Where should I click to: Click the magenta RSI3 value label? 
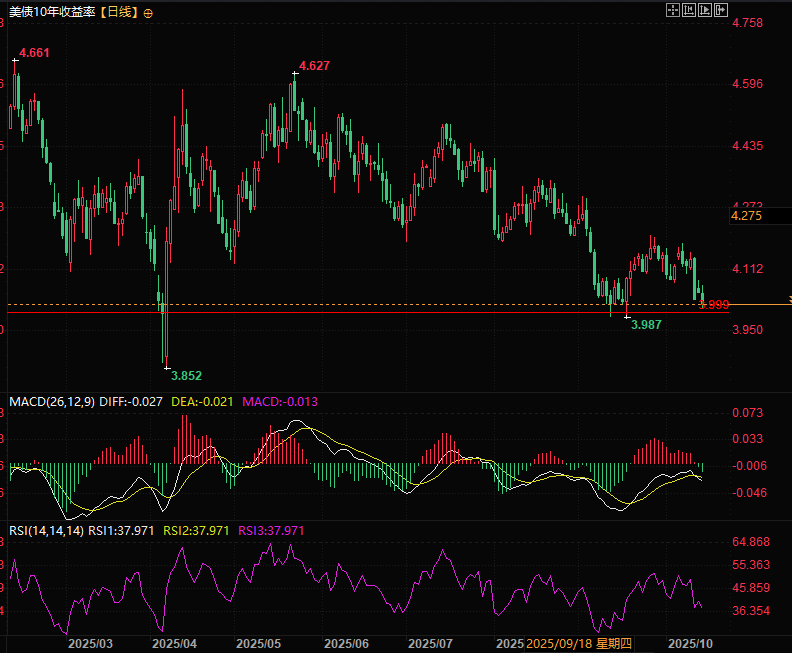point(271,530)
